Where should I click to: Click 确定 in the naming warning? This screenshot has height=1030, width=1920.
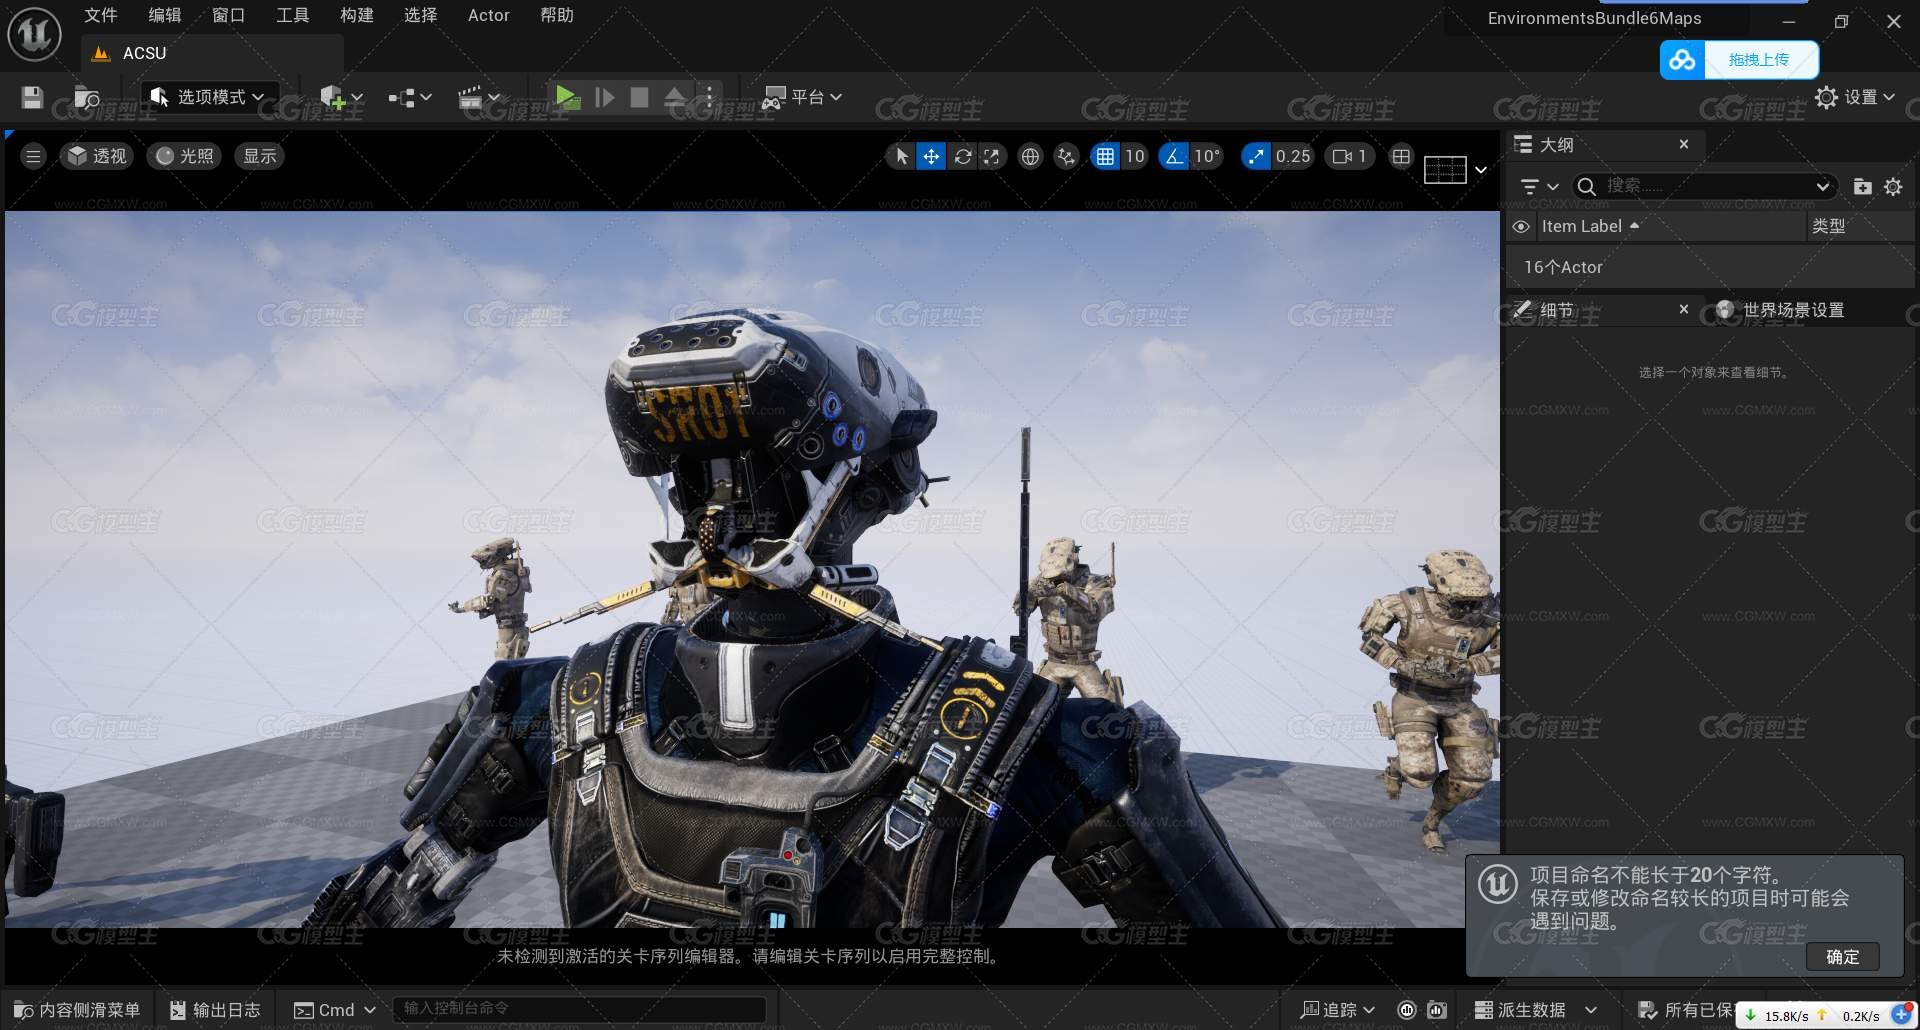pos(1843,957)
